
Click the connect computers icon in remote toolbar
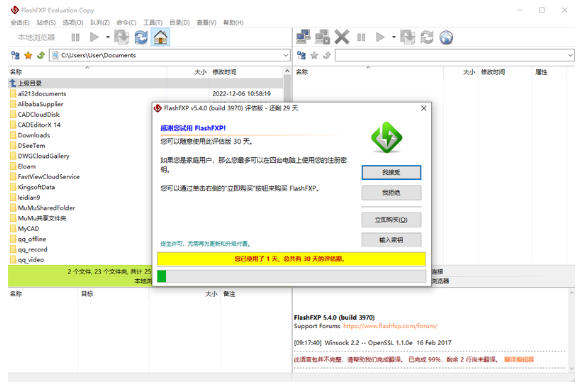[x=304, y=37]
